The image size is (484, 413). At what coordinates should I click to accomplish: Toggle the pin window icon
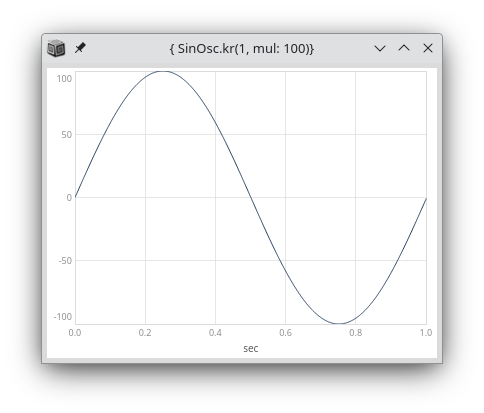click(80, 48)
